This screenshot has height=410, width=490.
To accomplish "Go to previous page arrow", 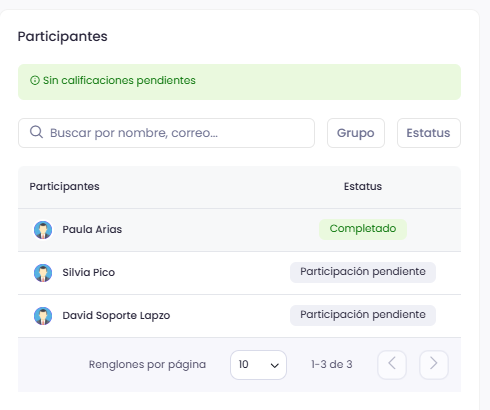I will [x=392, y=365].
